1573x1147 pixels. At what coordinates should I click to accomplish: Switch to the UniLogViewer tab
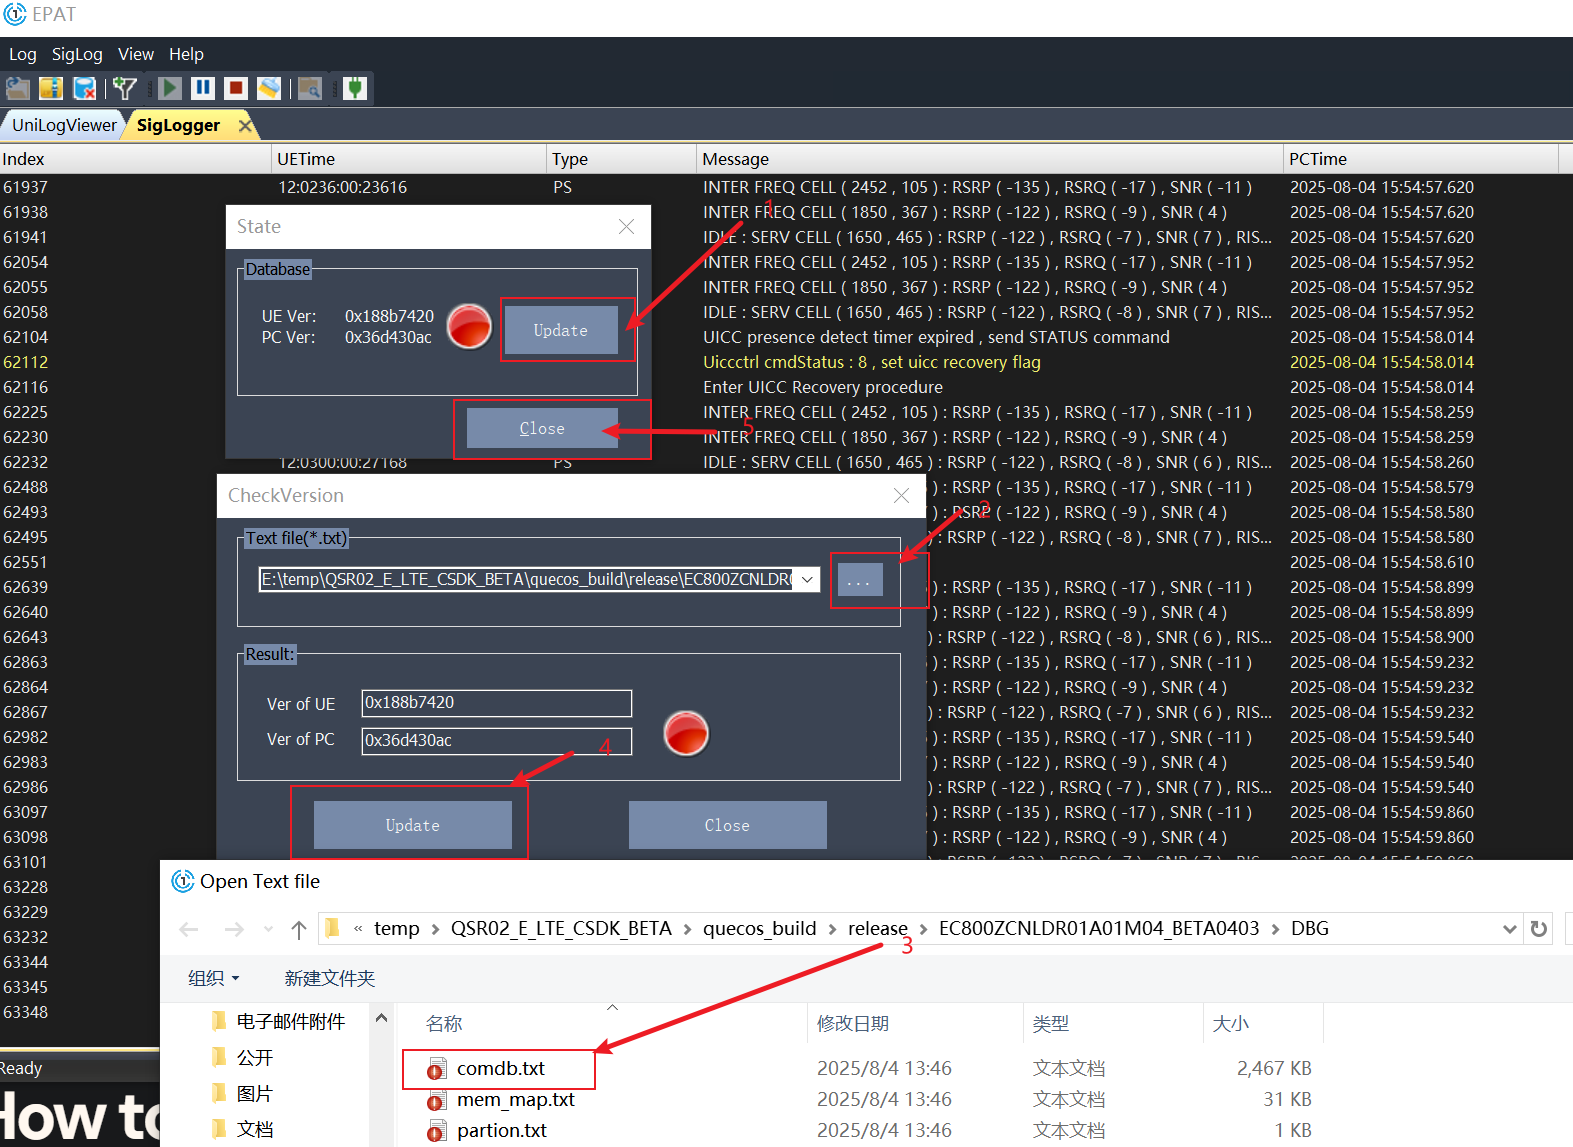click(x=64, y=125)
